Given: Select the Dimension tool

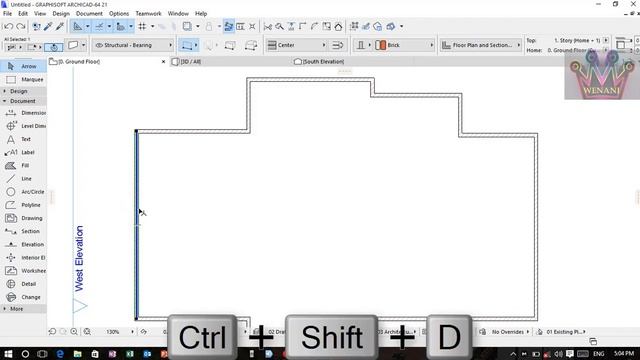Looking at the screenshot, I should click(24, 113).
